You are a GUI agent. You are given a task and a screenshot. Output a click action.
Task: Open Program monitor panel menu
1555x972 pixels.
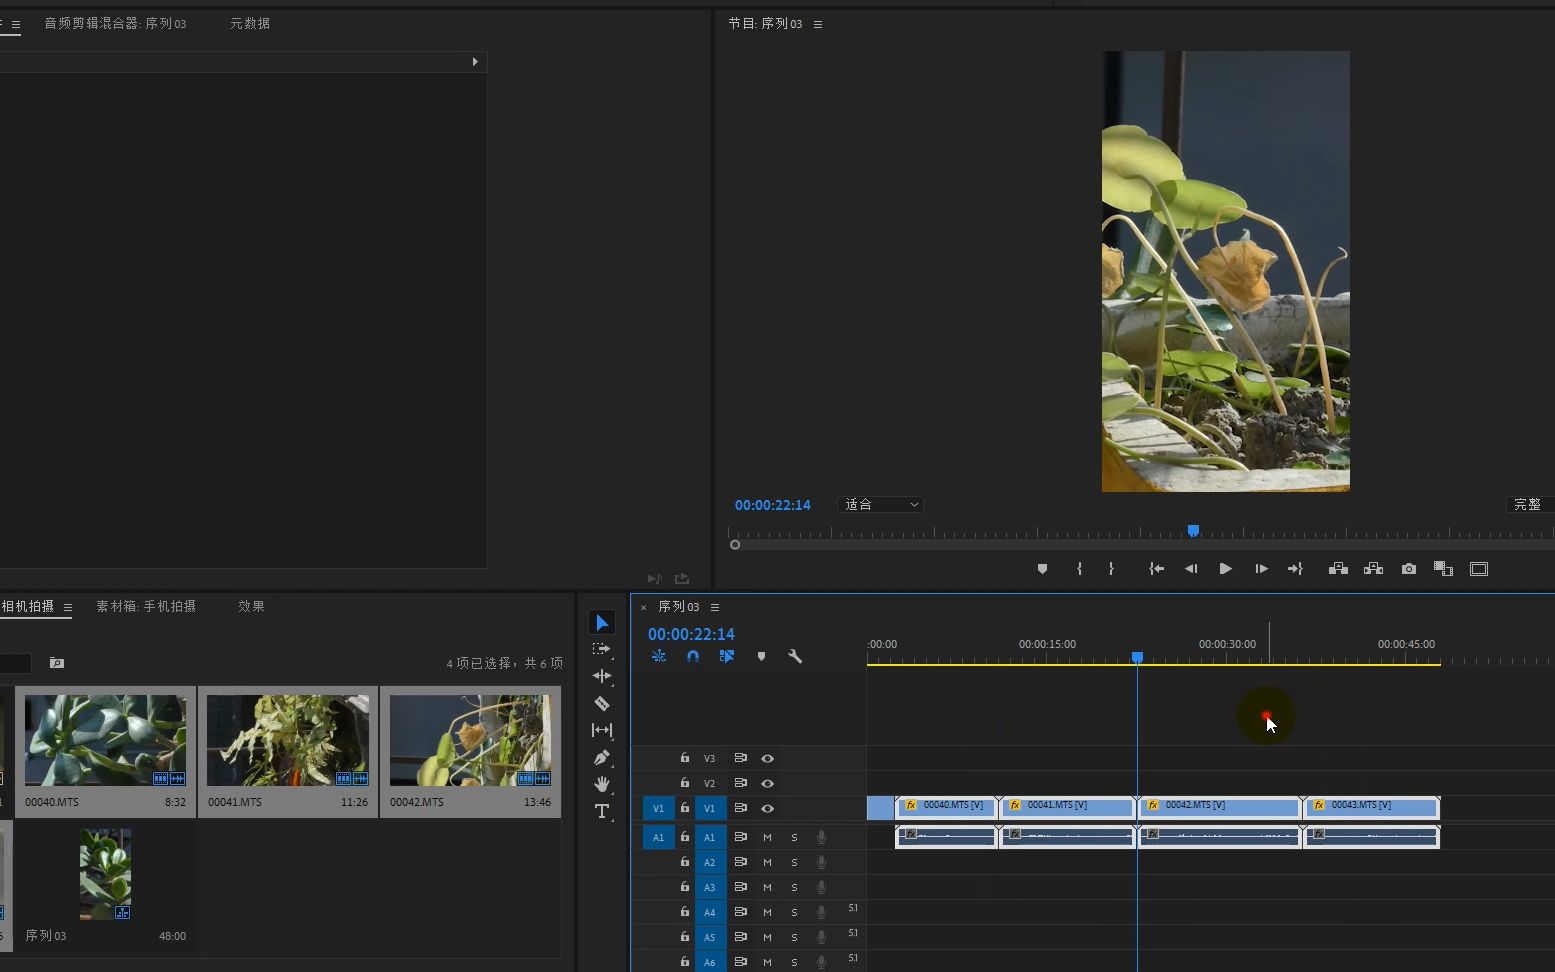(818, 24)
